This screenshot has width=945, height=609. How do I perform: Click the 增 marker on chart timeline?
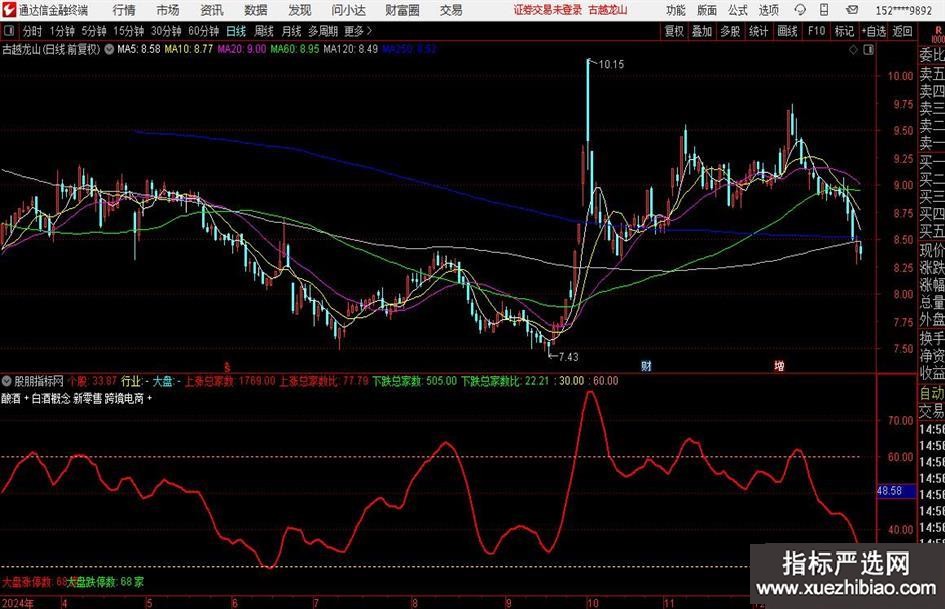pyautogui.click(x=779, y=366)
